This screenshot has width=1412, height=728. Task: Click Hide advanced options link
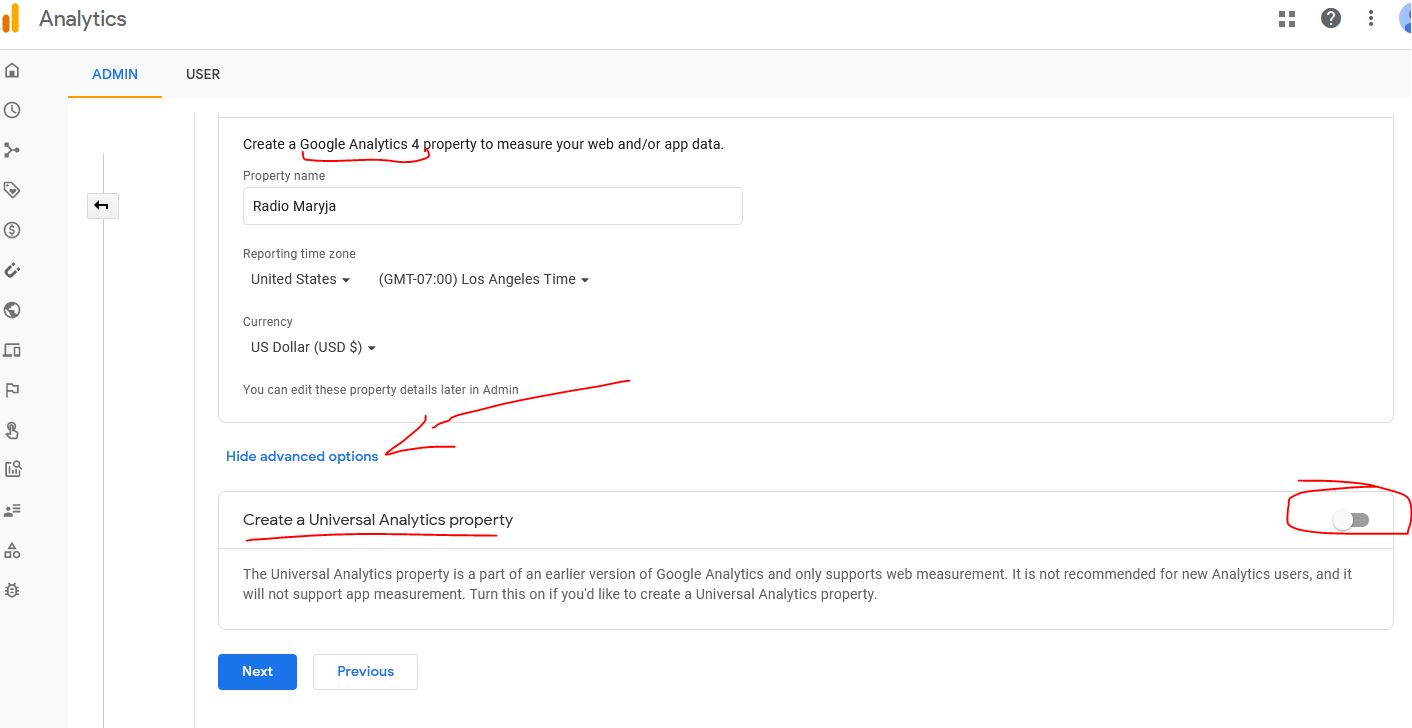click(x=302, y=456)
